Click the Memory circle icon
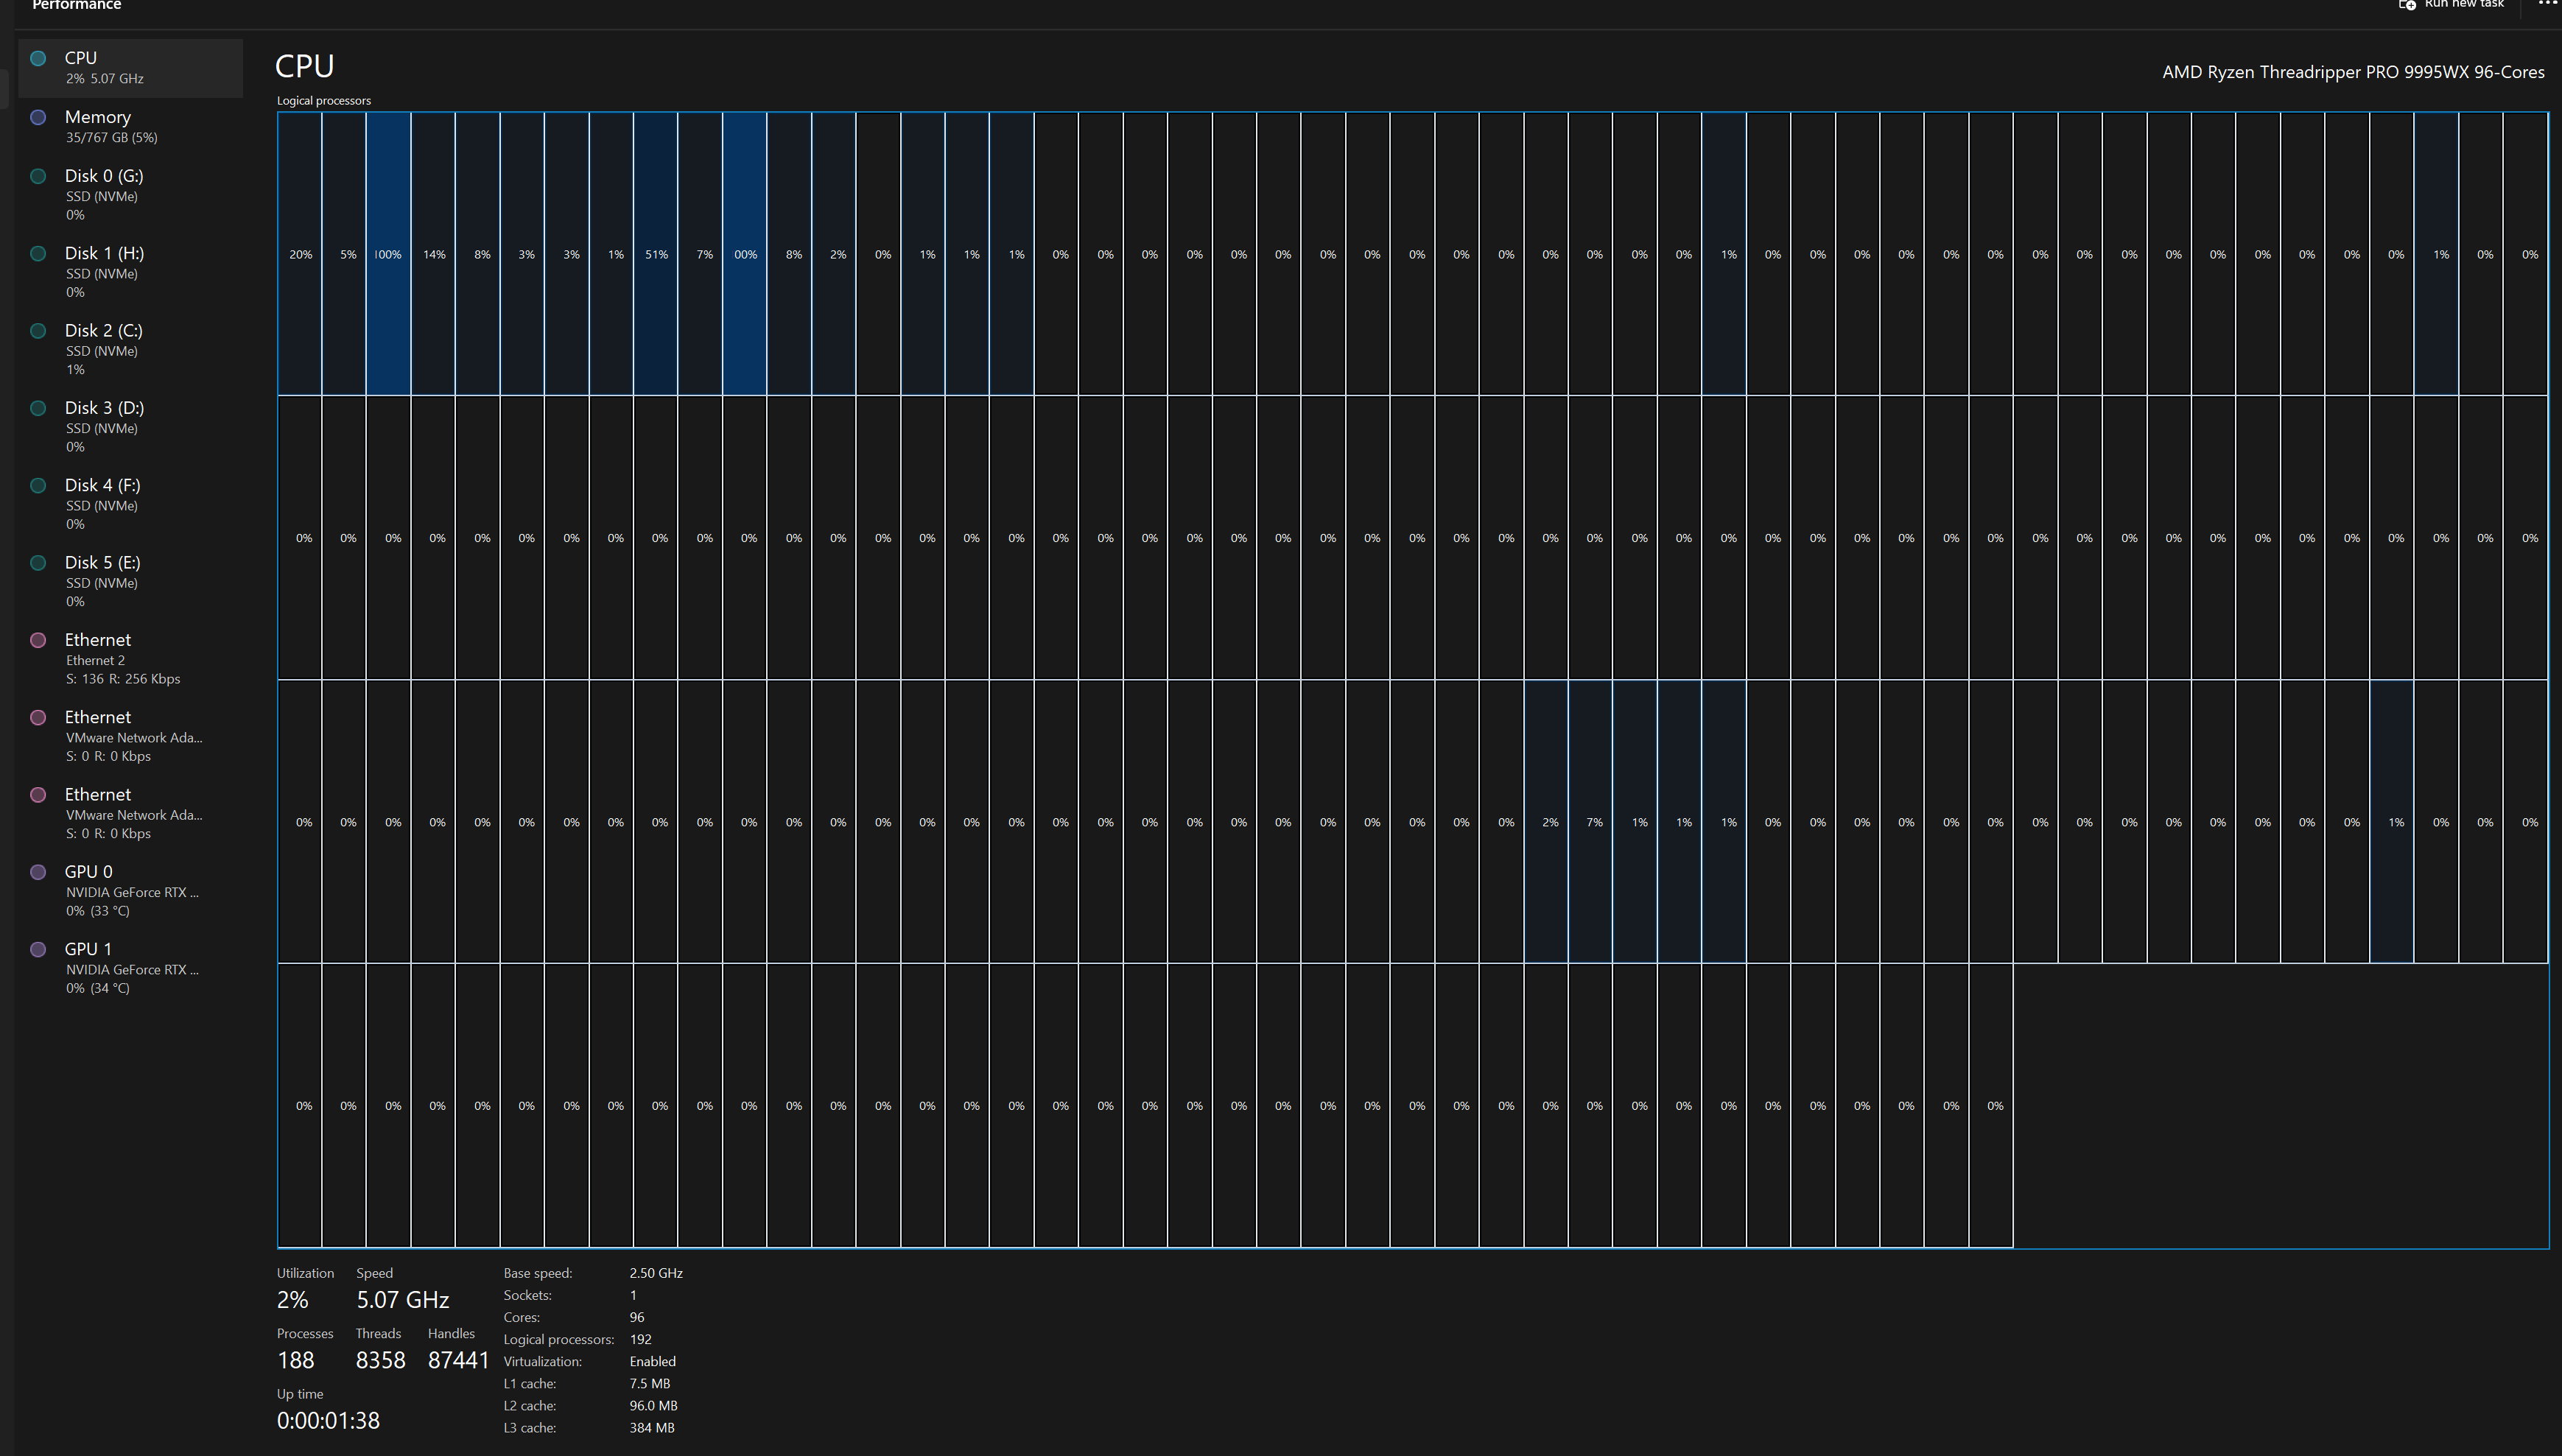 coord(38,117)
